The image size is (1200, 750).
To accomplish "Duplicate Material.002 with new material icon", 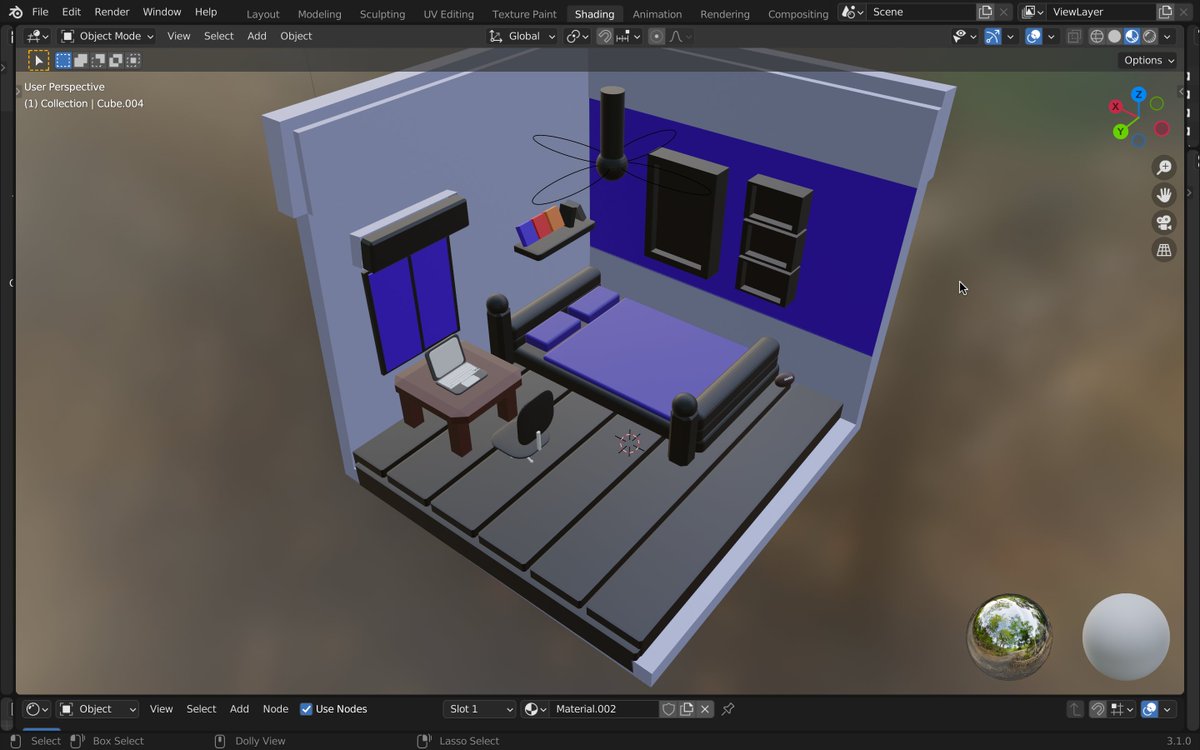I will point(687,709).
